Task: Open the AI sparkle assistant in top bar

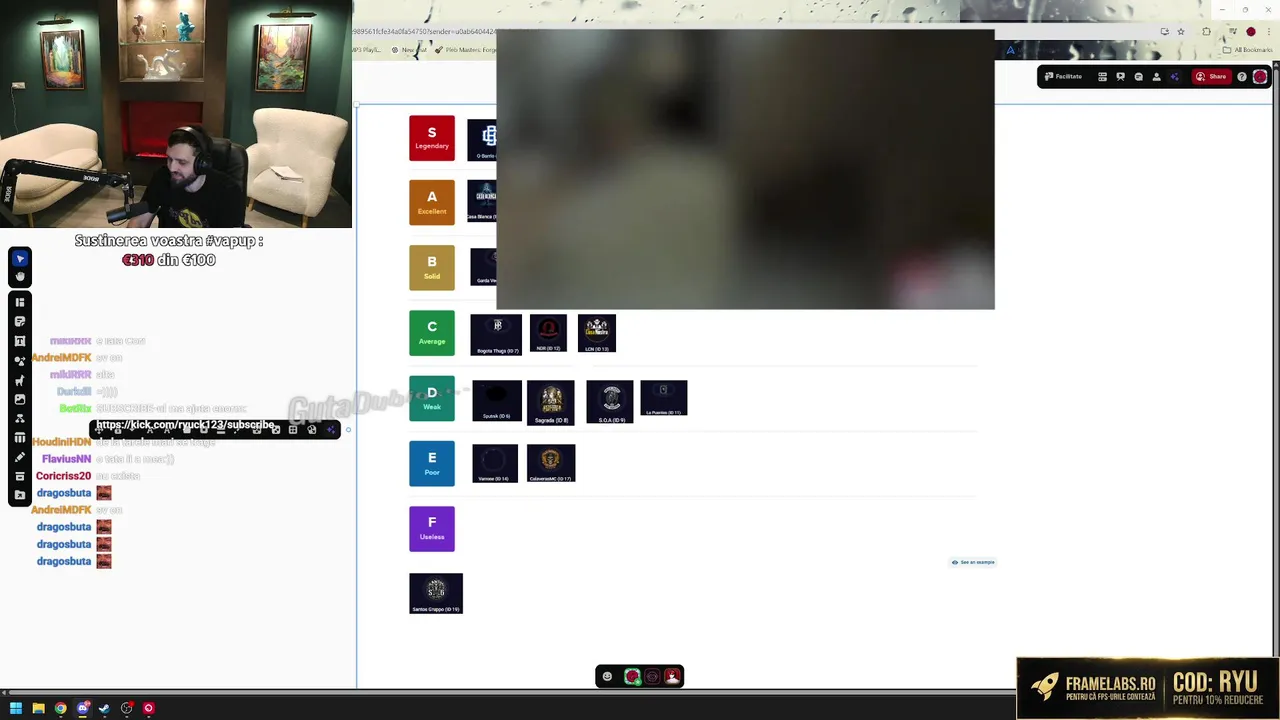Action: [x=1174, y=76]
